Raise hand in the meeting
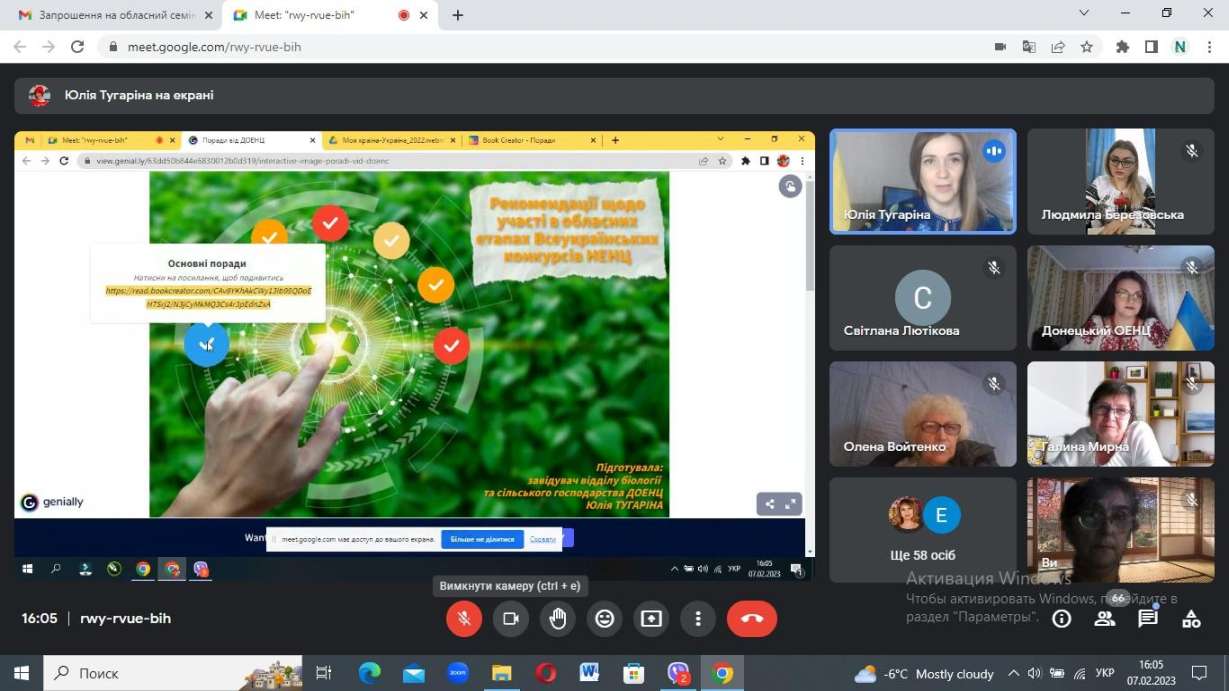The width and height of the screenshot is (1229, 691). click(558, 619)
